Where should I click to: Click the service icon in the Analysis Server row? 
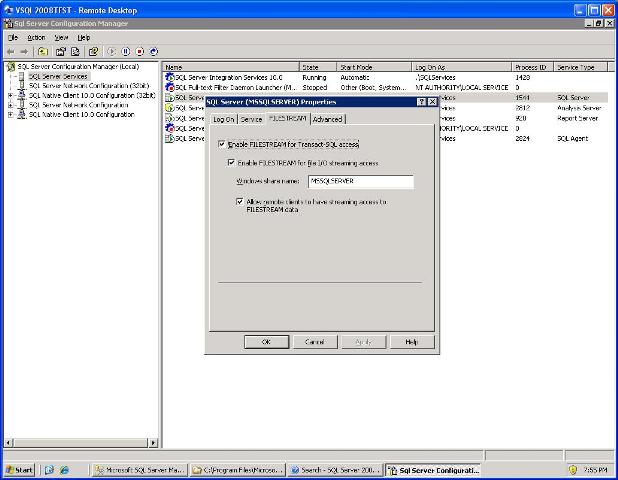click(x=170, y=108)
